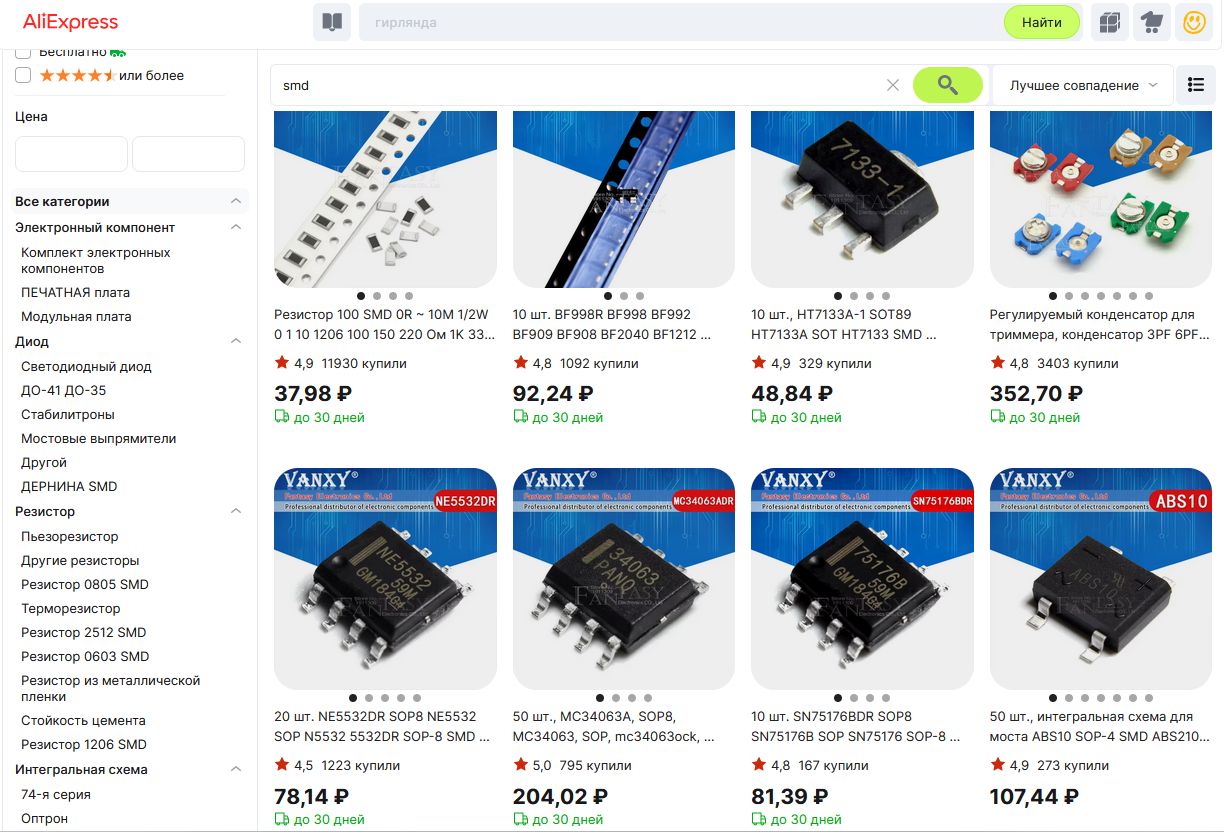Collapse the Диод category section
Screen dimensions: 1224x832
pyautogui.click(x=236, y=341)
